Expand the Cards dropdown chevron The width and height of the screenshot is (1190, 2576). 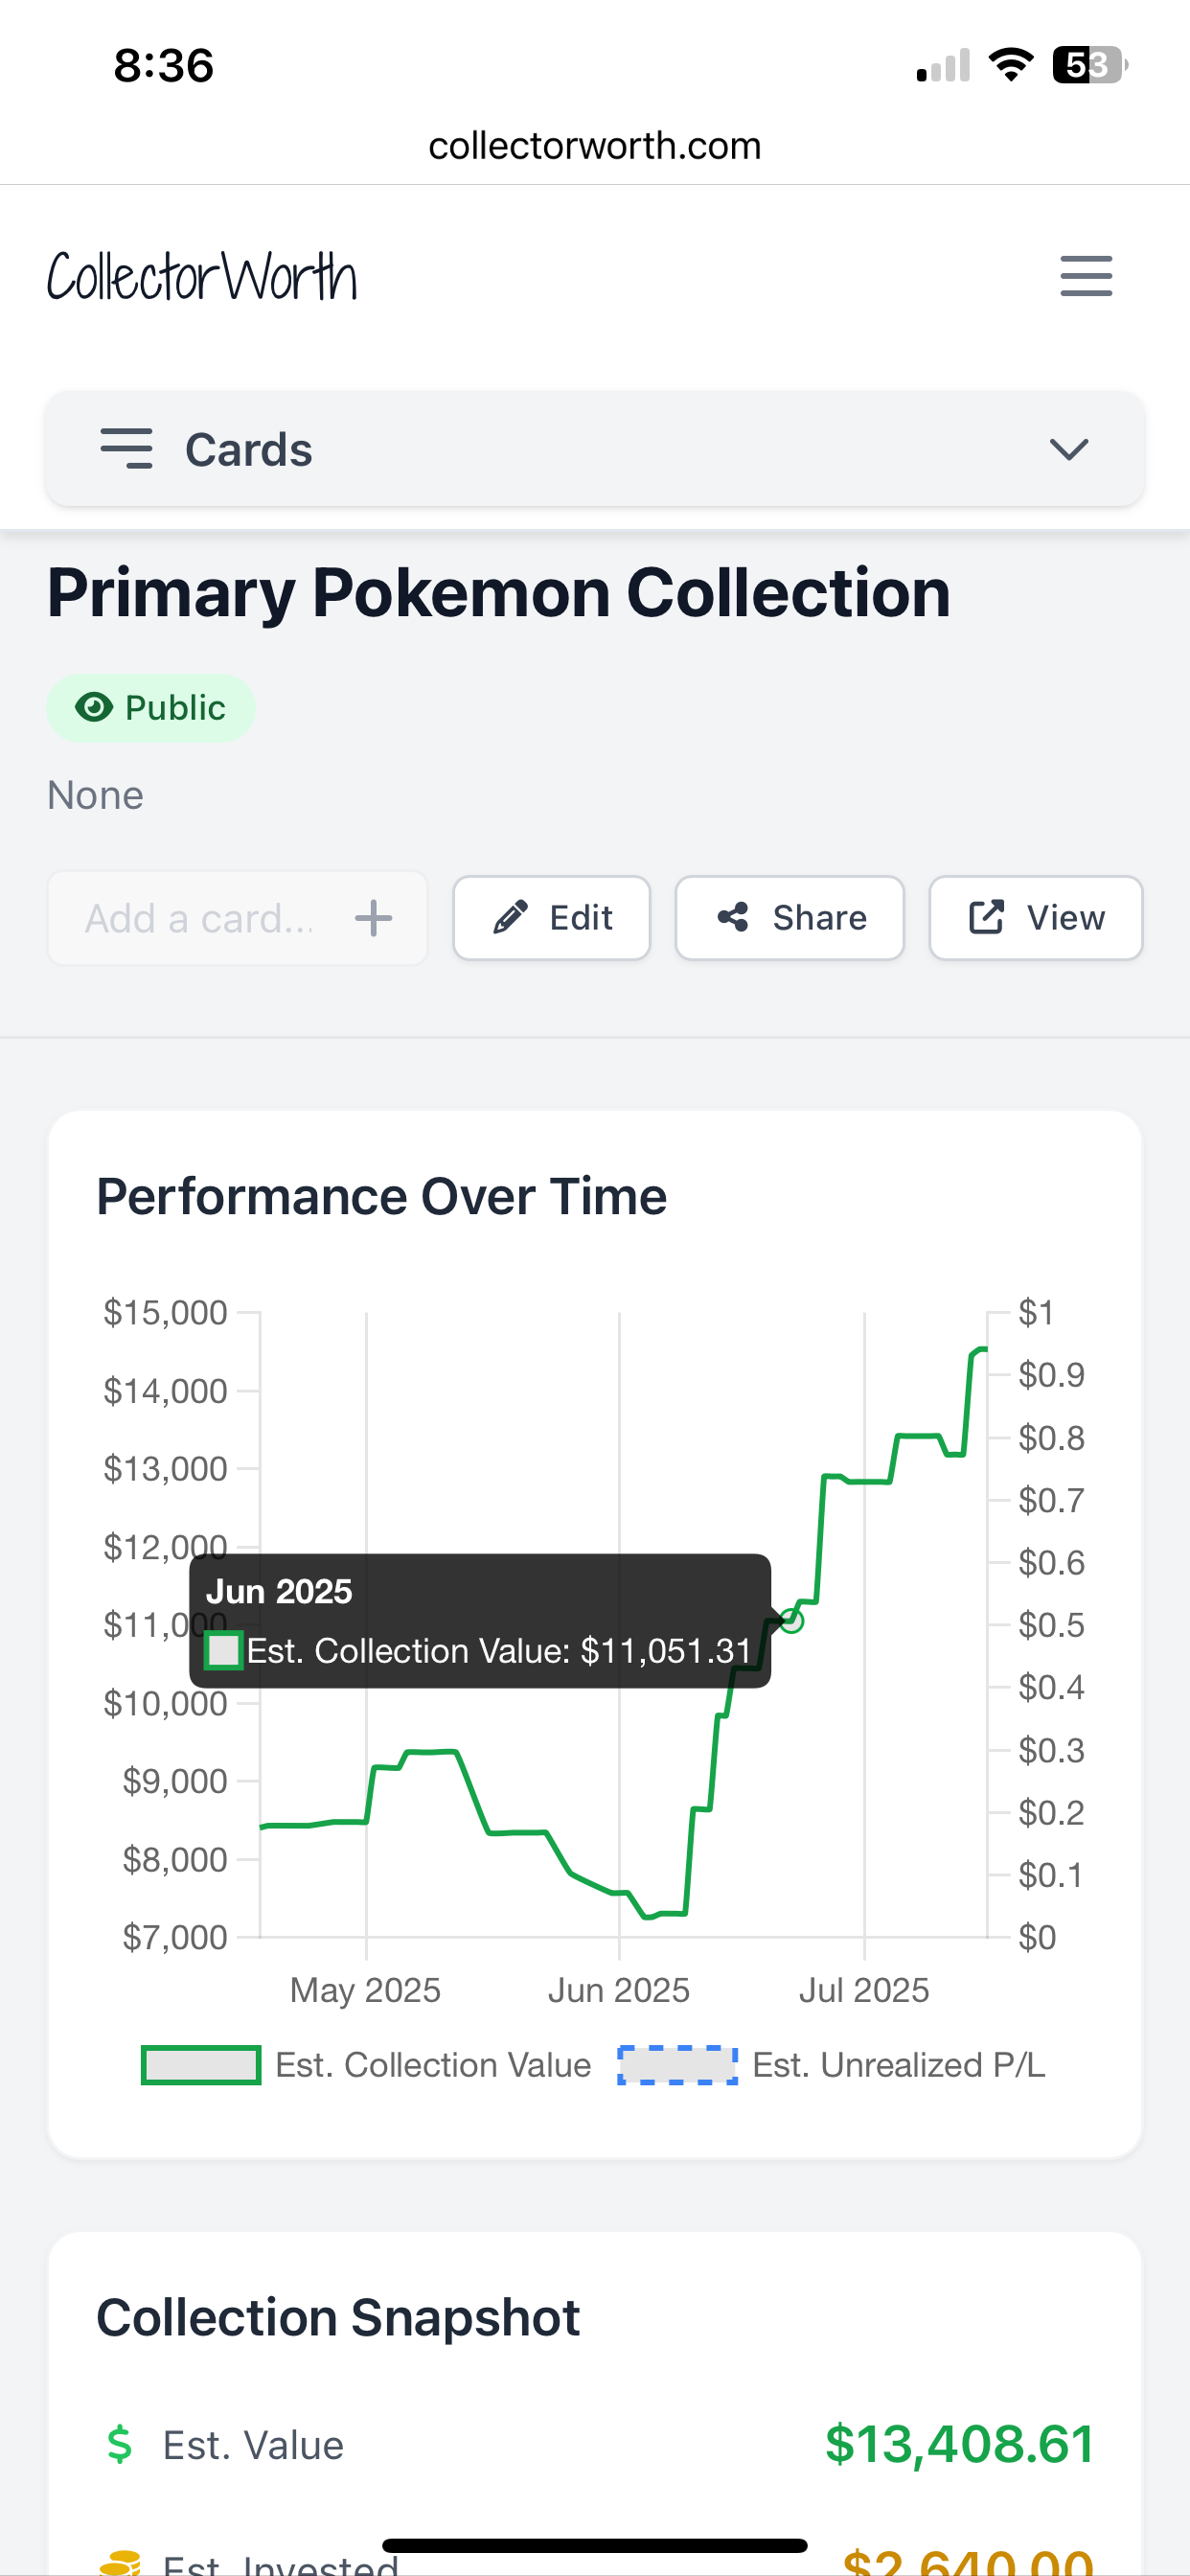(x=1068, y=449)
